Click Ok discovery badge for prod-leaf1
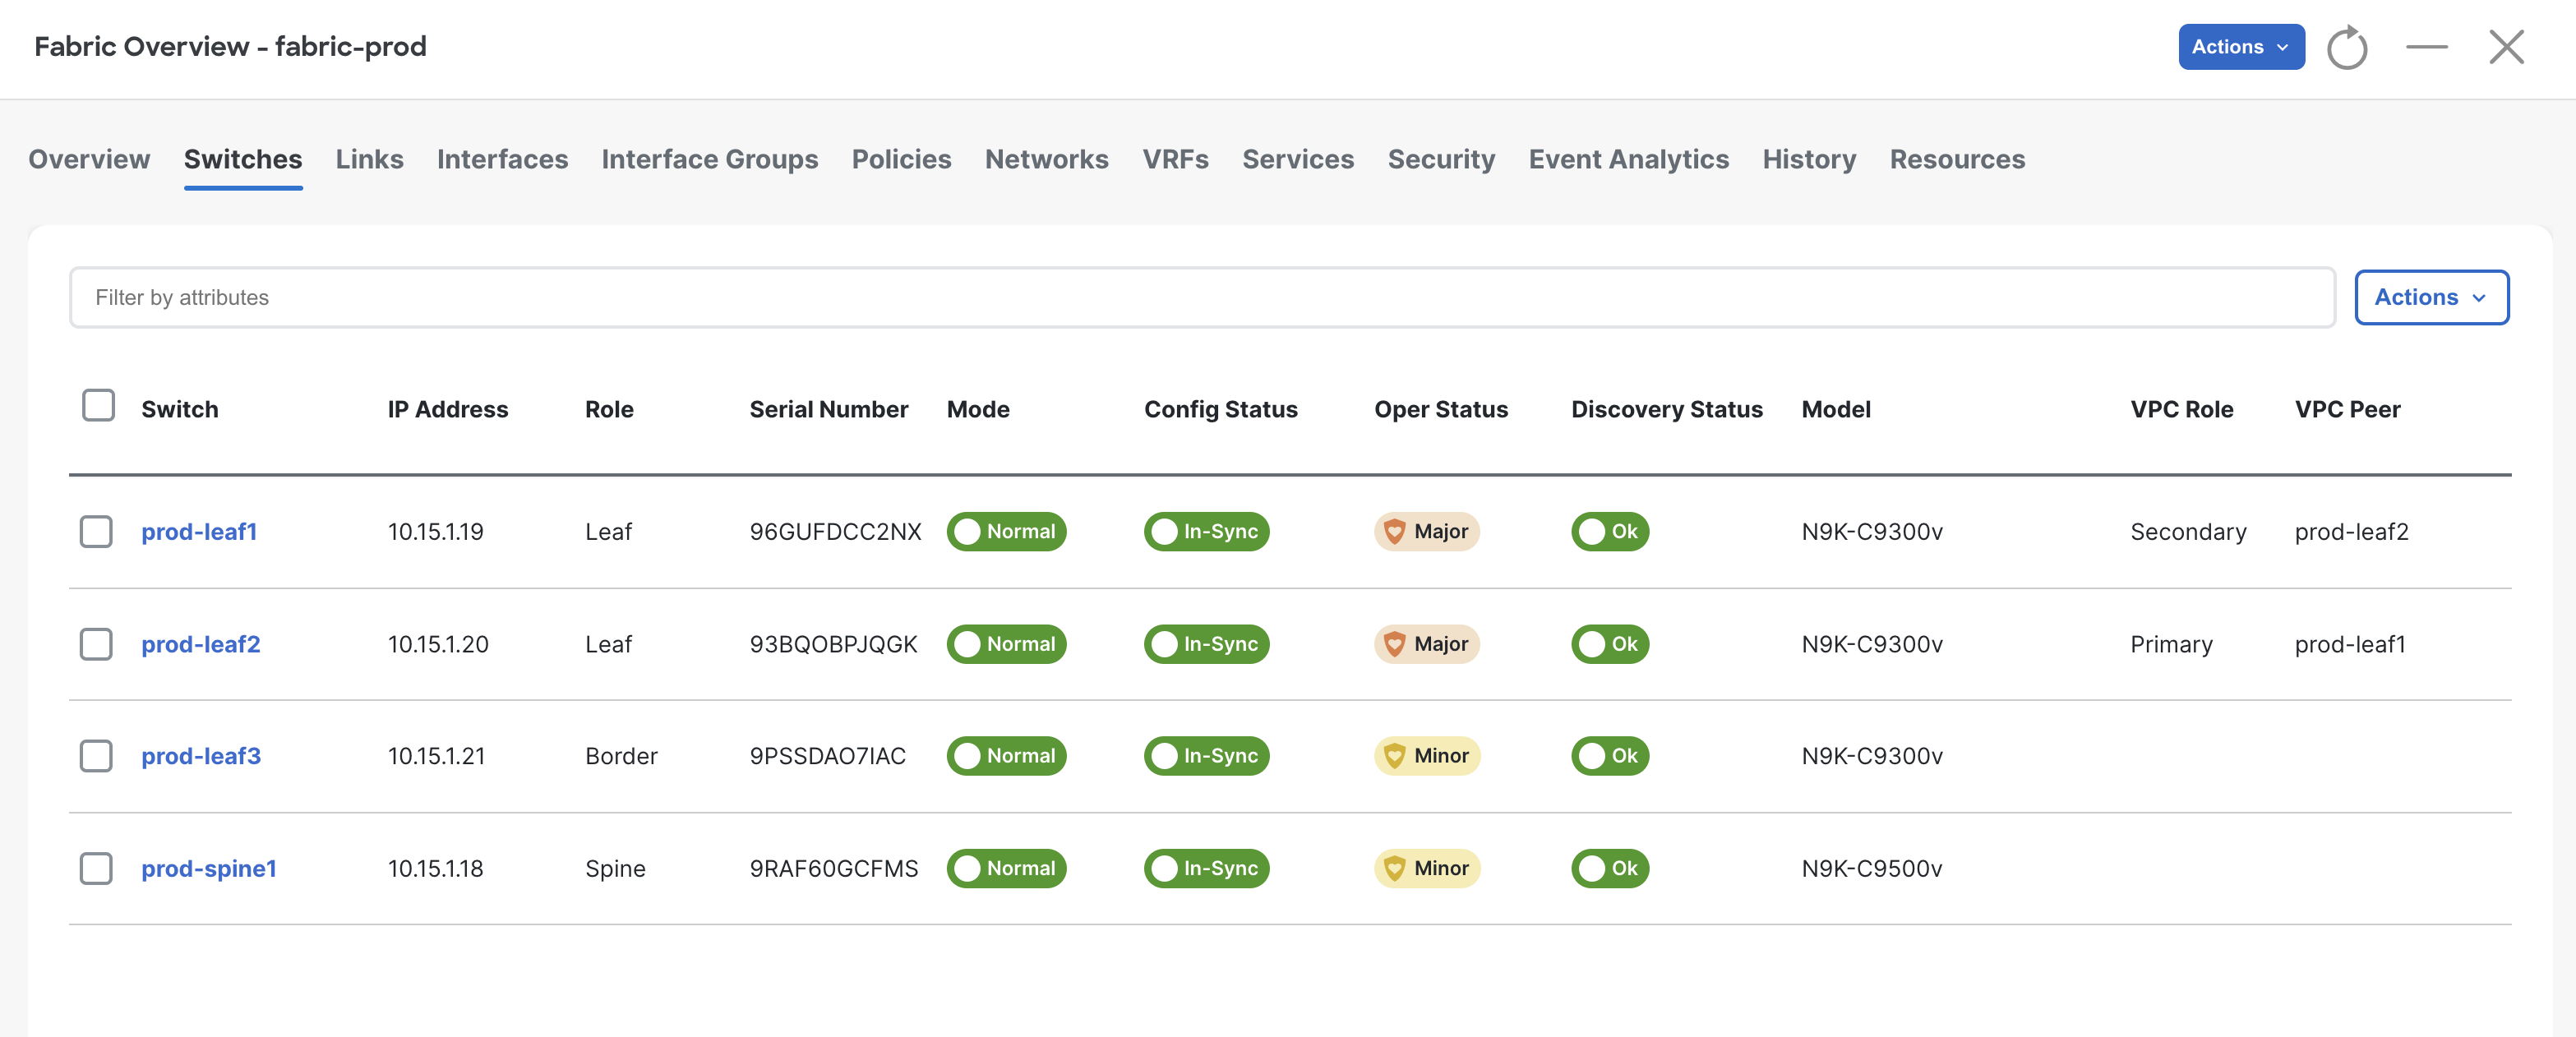Screen dimensions: 2576x1037 (x=1609, y=531)
